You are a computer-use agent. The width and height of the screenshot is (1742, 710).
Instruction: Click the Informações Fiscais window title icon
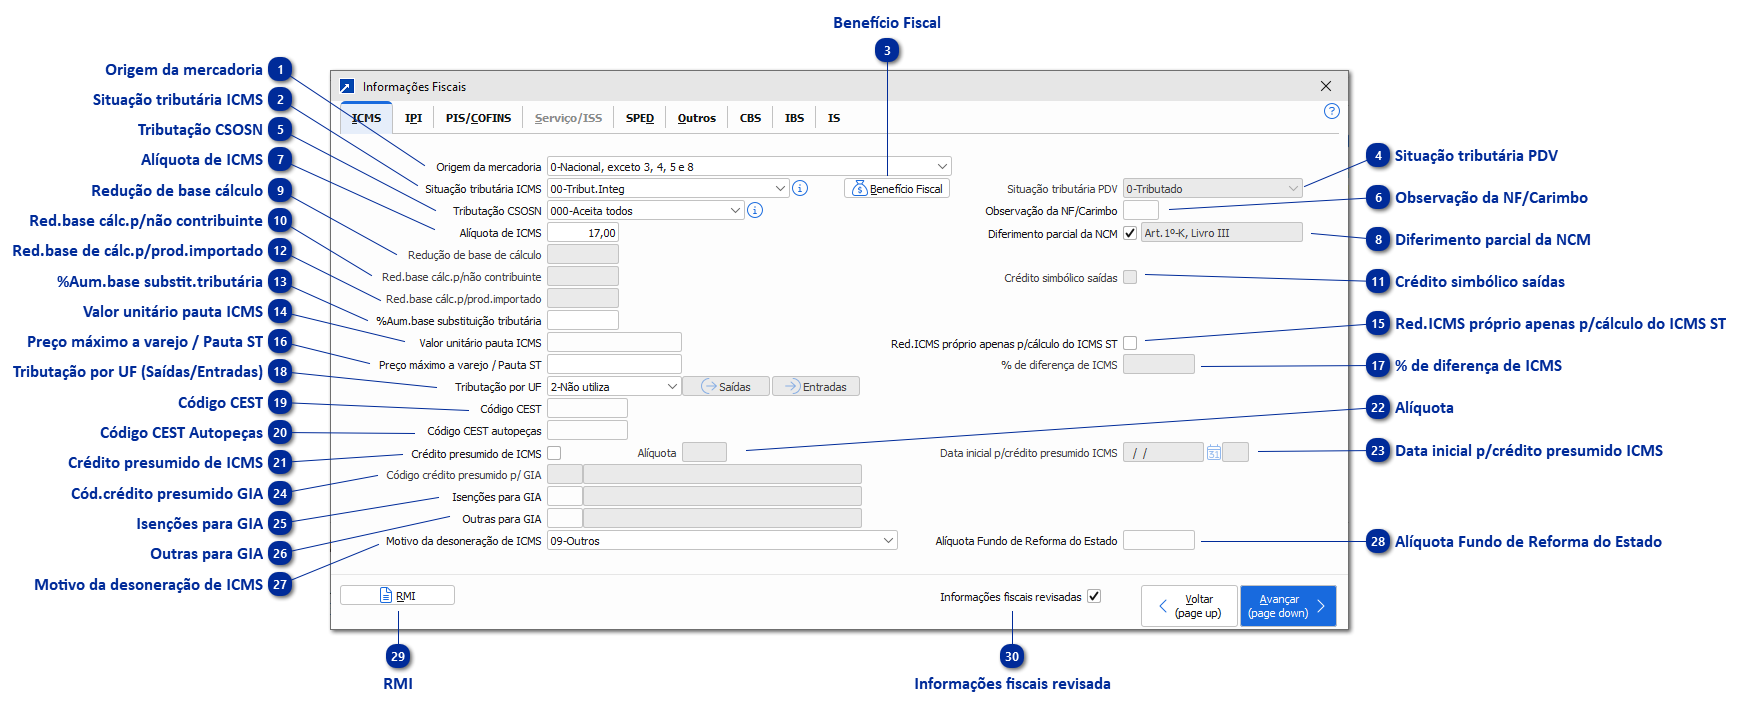[347, 87]
